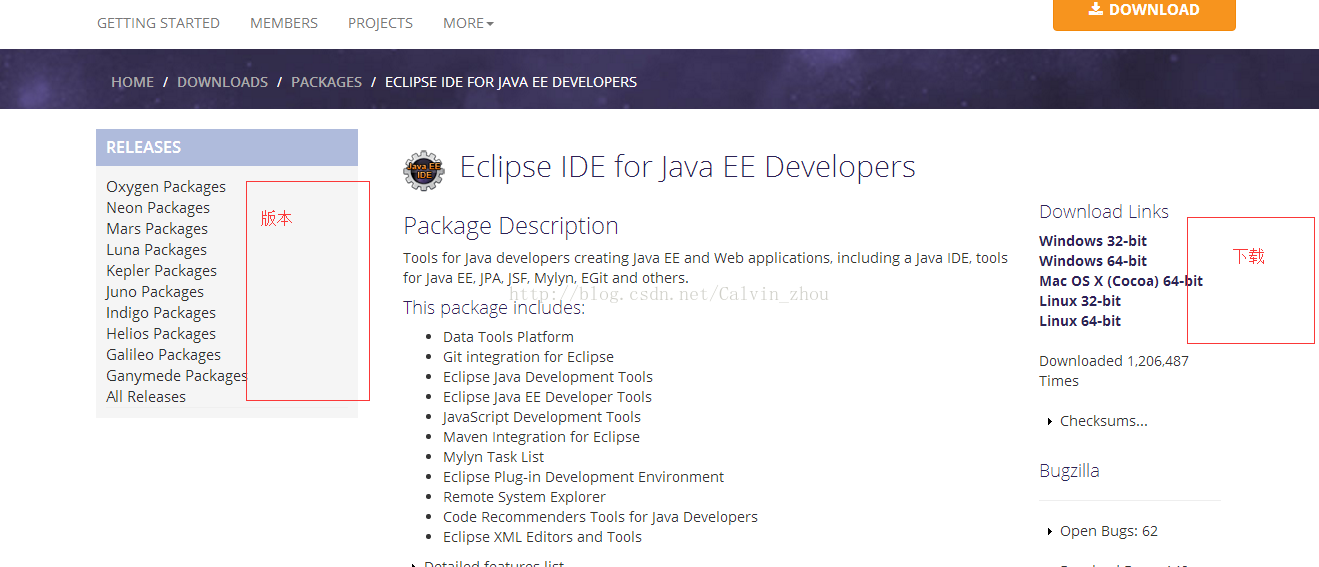This screenshot has width=1319, height=567.
Task: Download the Windows 32-bit package
Action: tap(1093, 241)
